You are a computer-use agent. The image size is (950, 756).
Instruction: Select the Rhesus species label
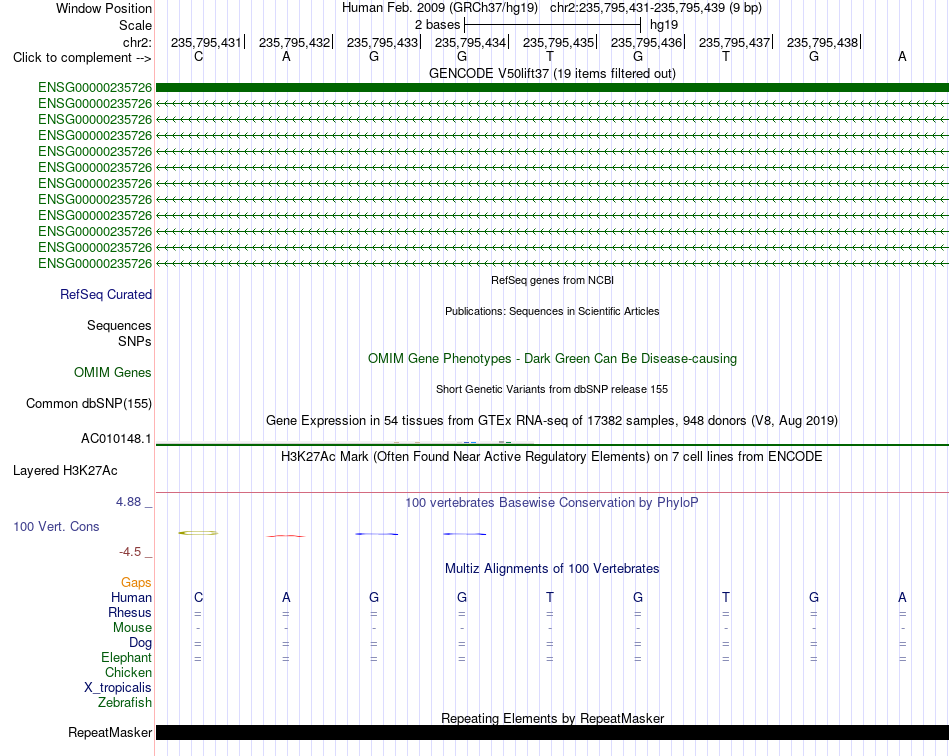tap(130, 613)
